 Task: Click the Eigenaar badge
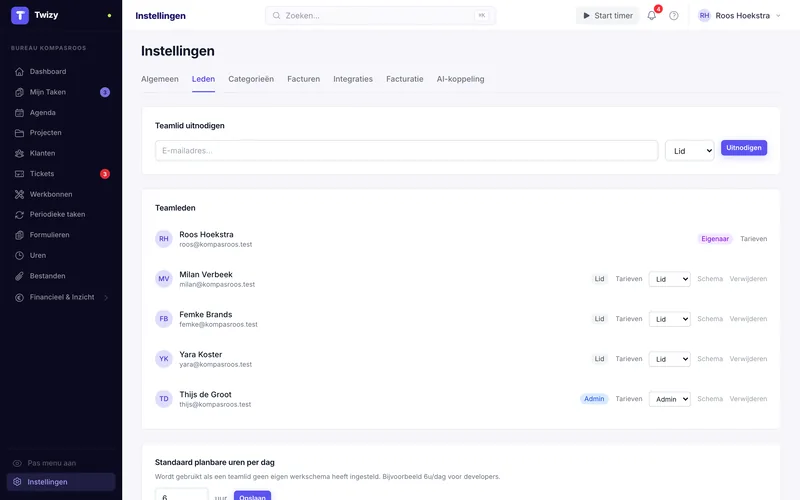tap(715, 239)
